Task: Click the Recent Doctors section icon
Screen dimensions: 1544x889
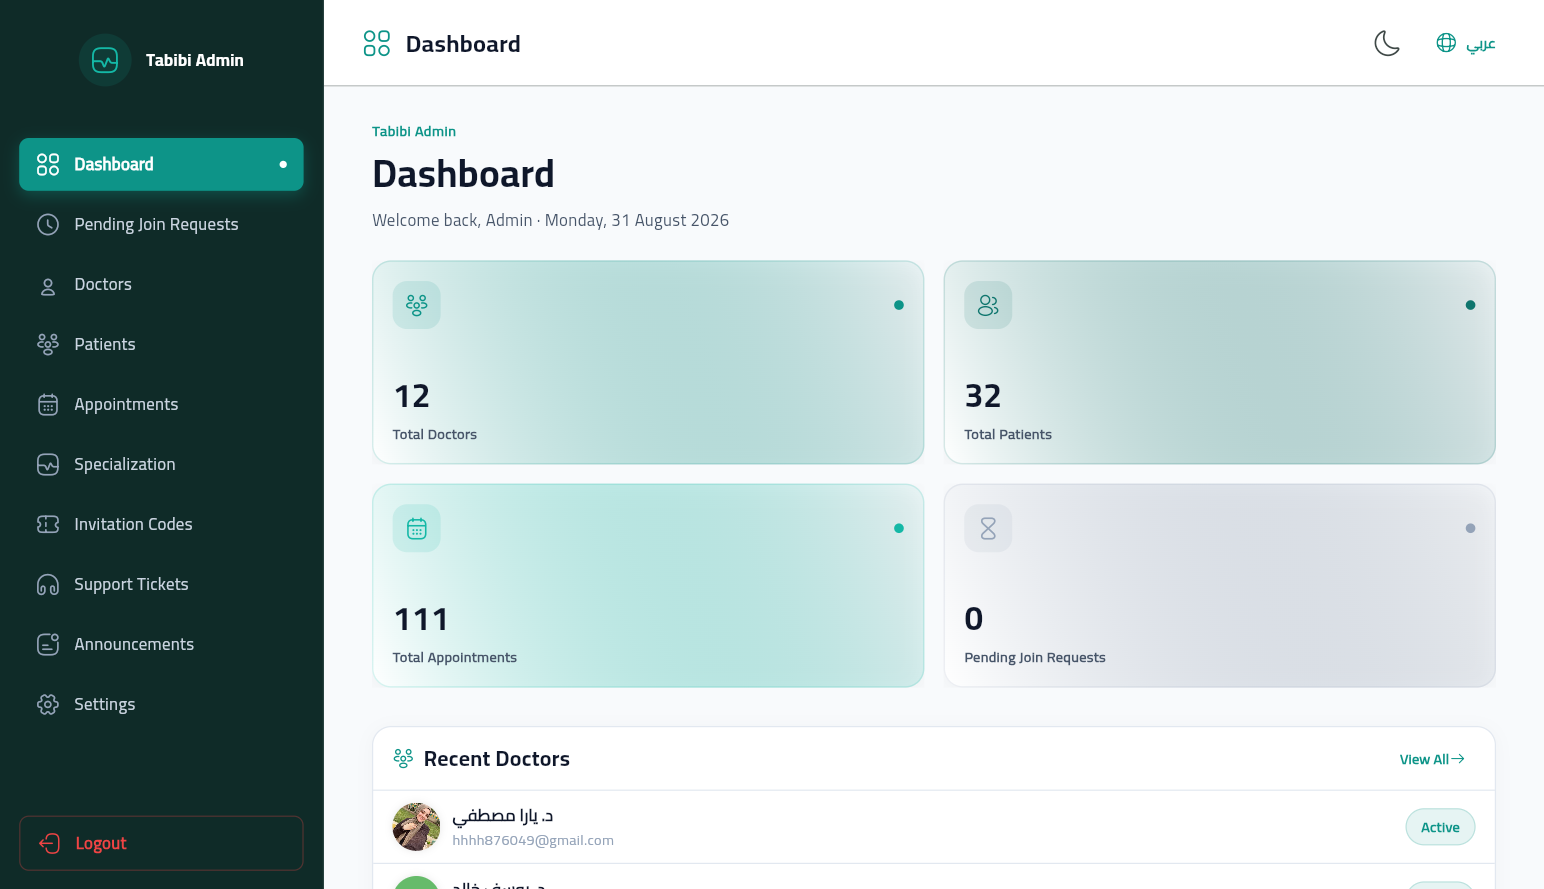Action: 403,759
